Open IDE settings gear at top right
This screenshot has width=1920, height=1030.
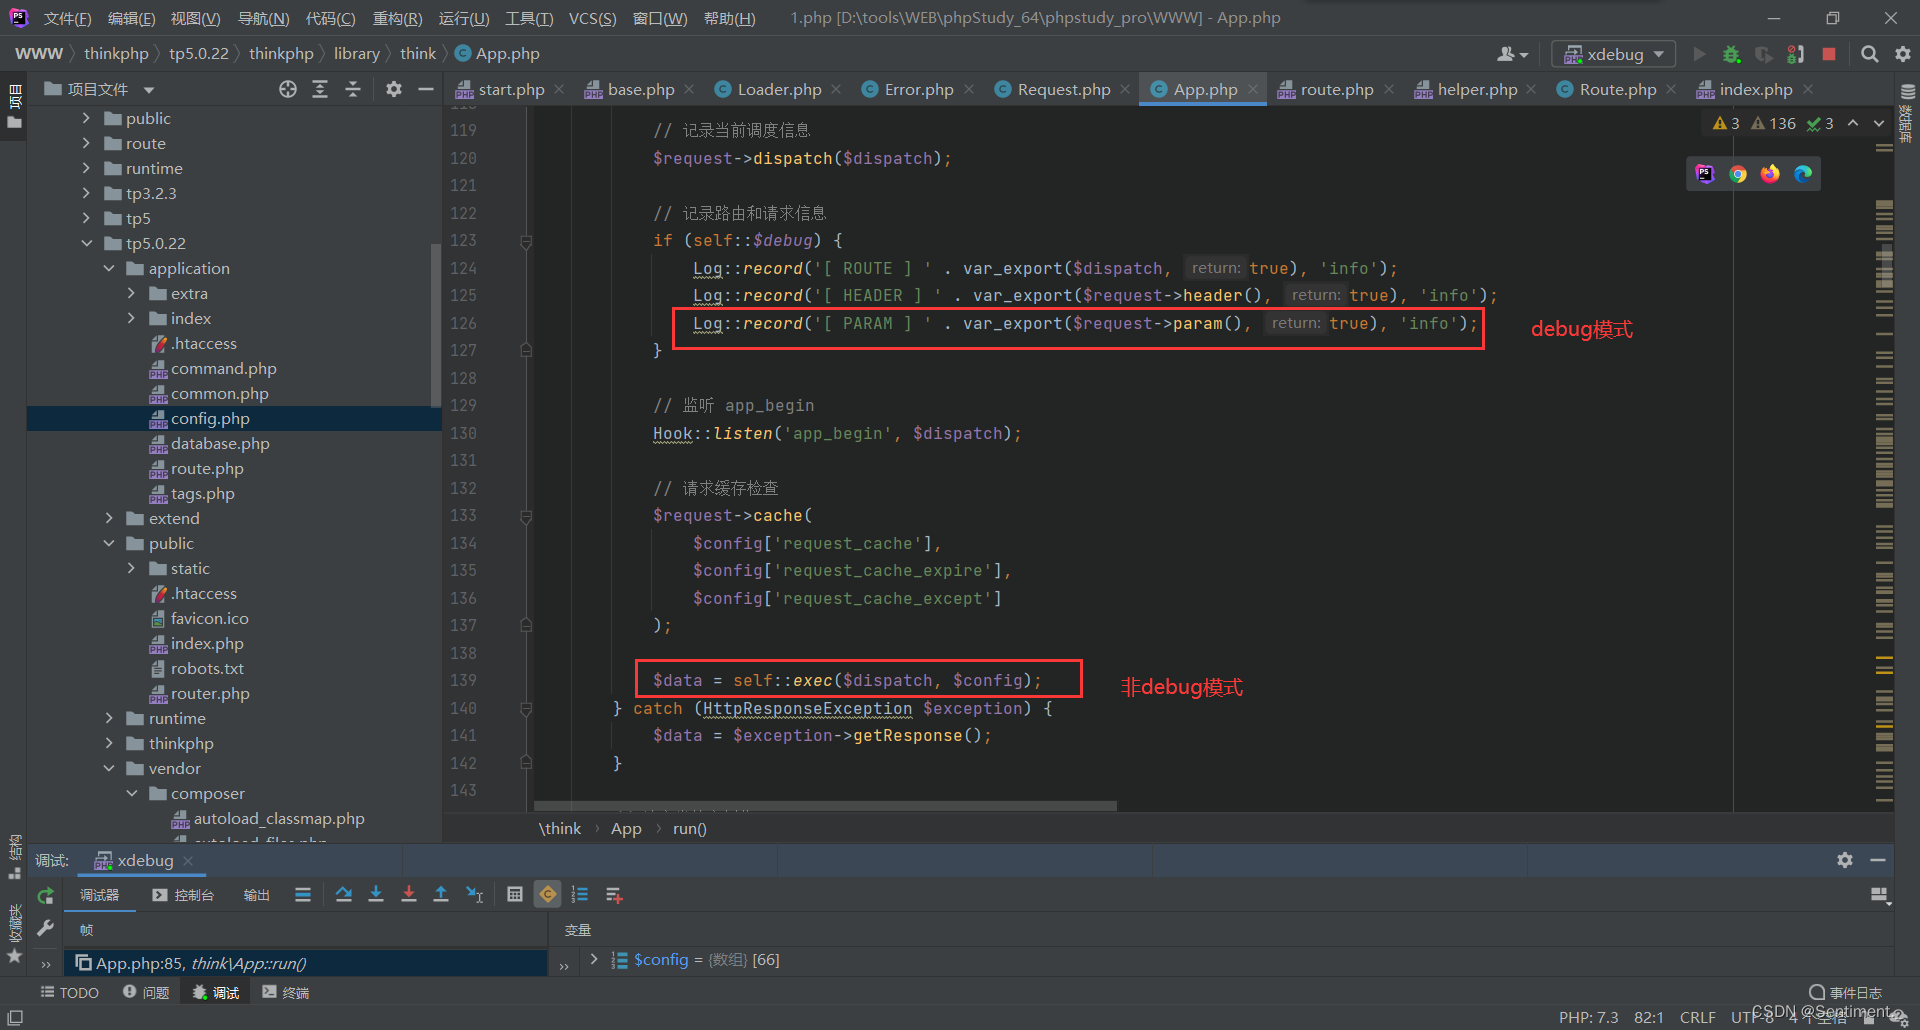(x=1903, y=54)
